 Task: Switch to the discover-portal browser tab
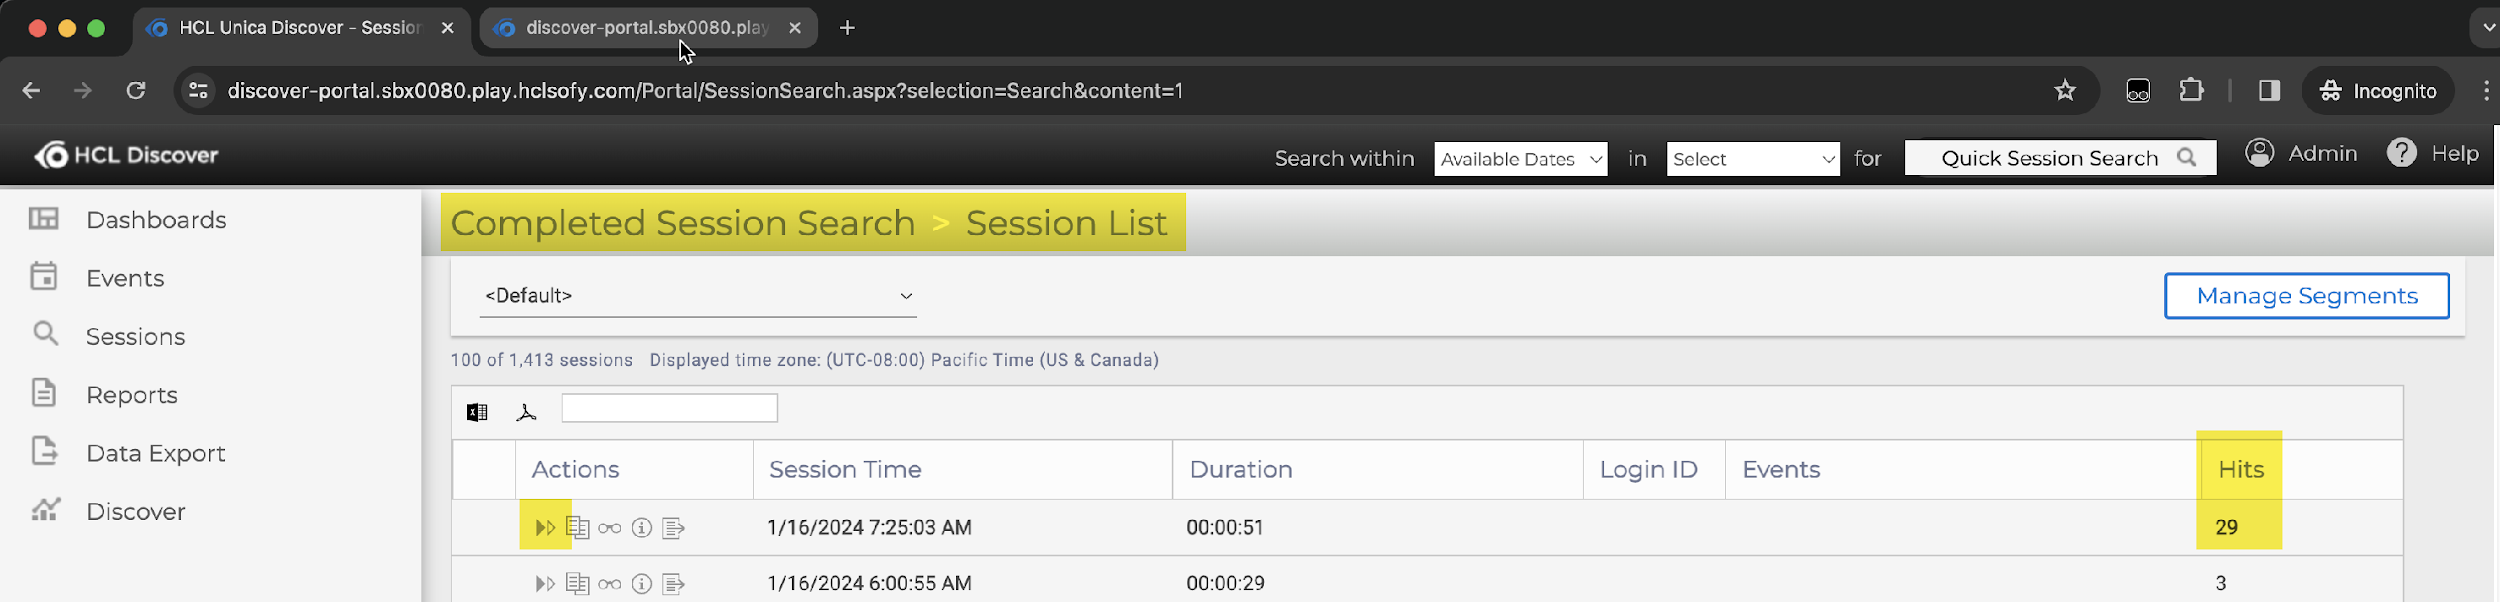click(646, 28)
